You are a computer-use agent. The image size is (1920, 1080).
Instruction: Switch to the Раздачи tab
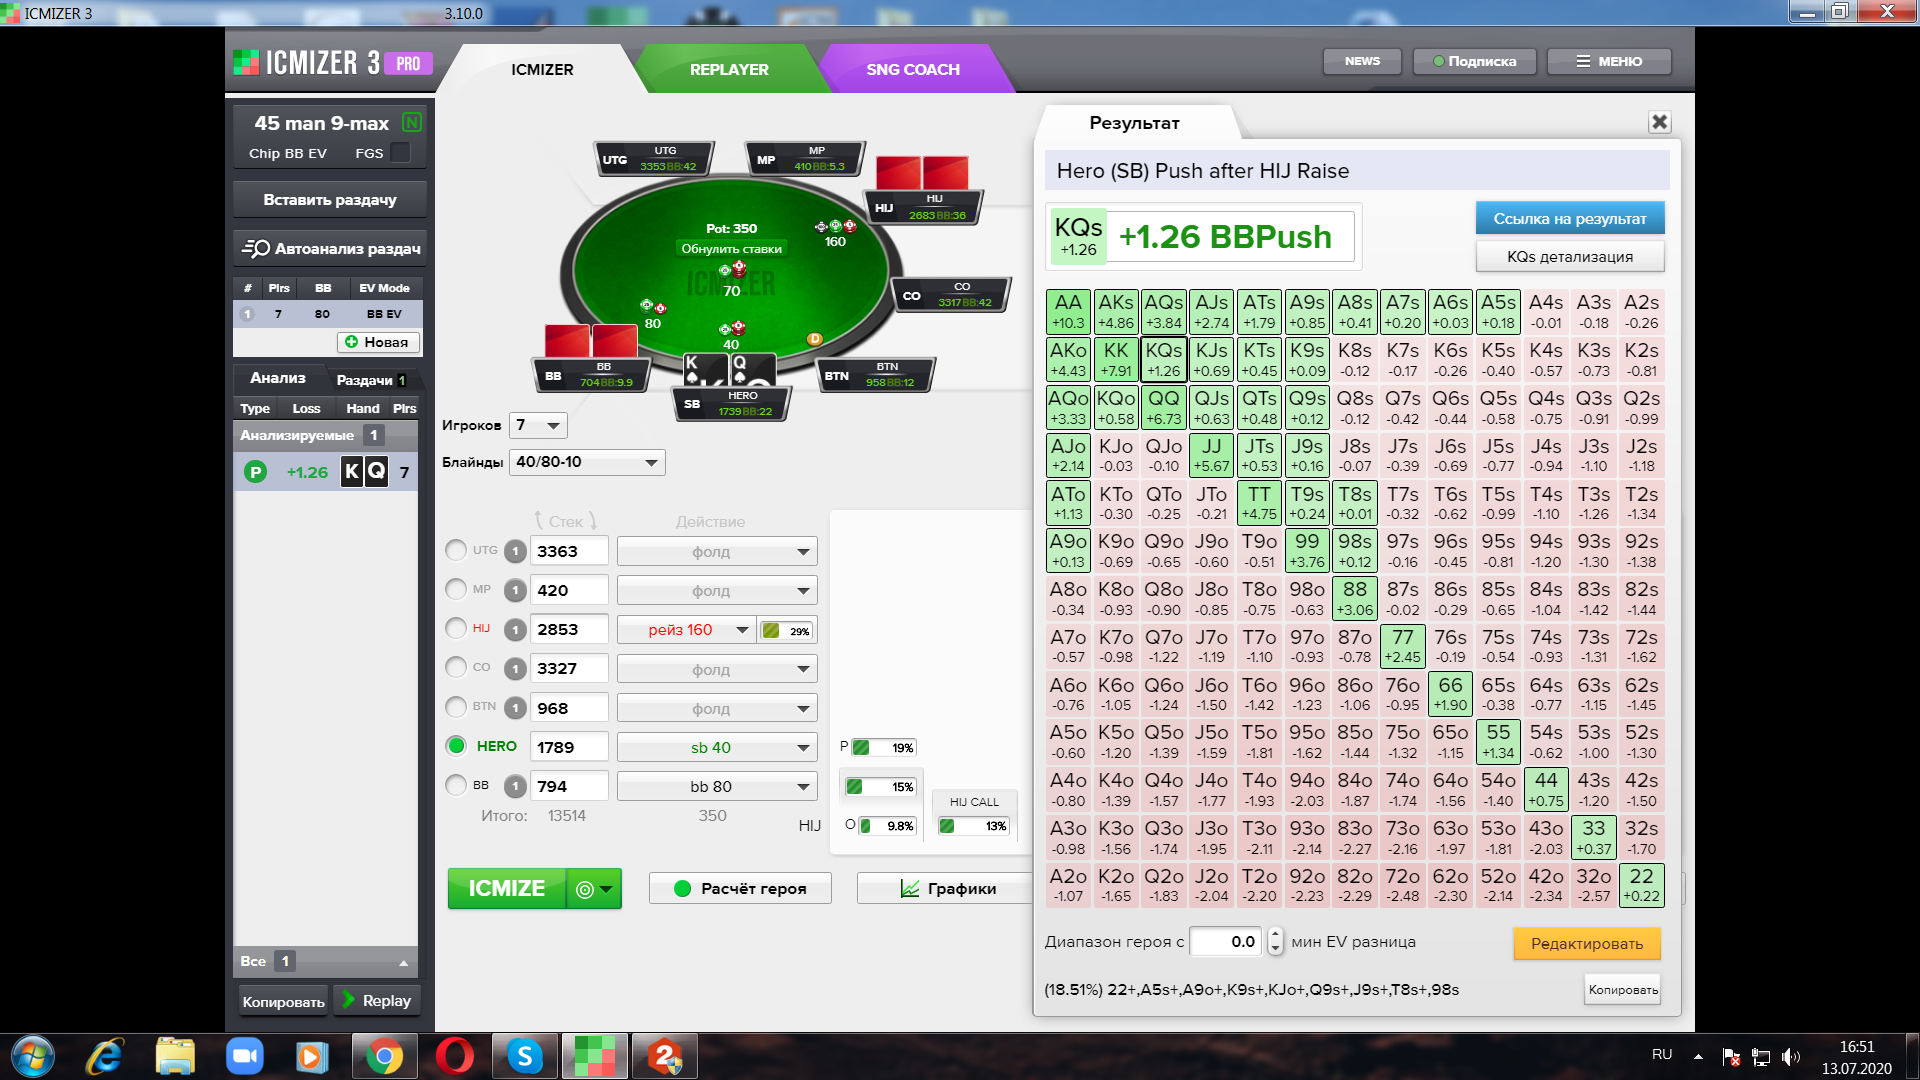[x=370, y=380]
